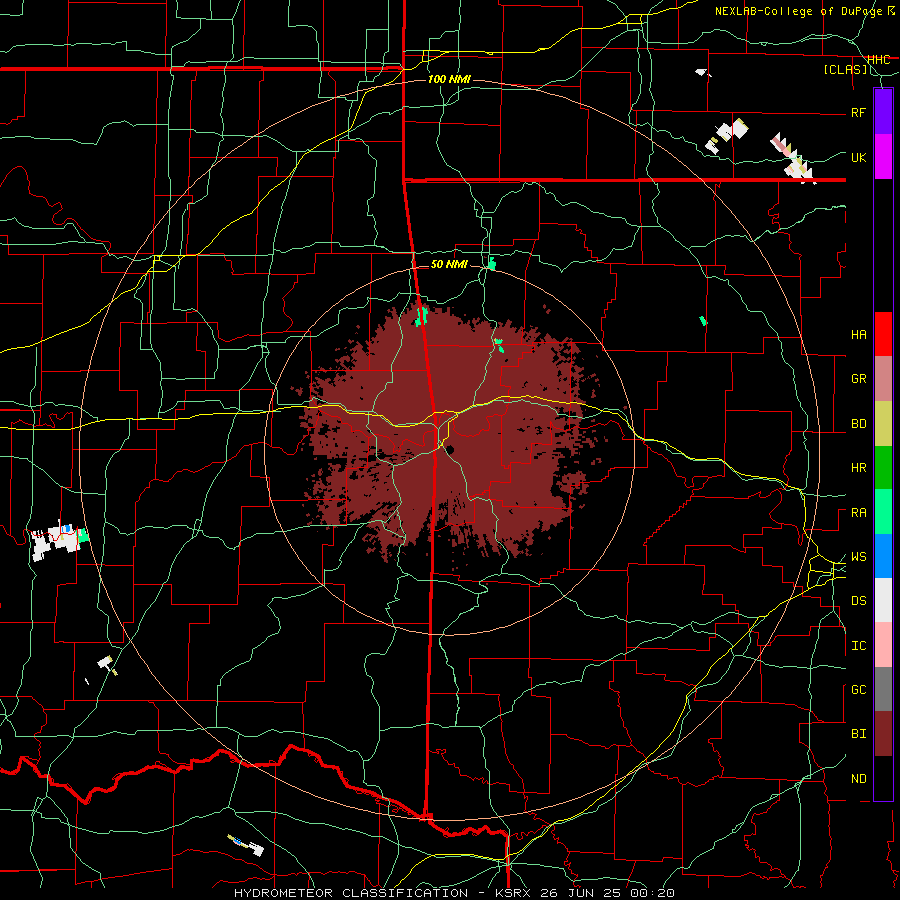Click the GC legend label
Image resolution: width=900 pixels, height=900 pixels.
(x=859, y=690)
